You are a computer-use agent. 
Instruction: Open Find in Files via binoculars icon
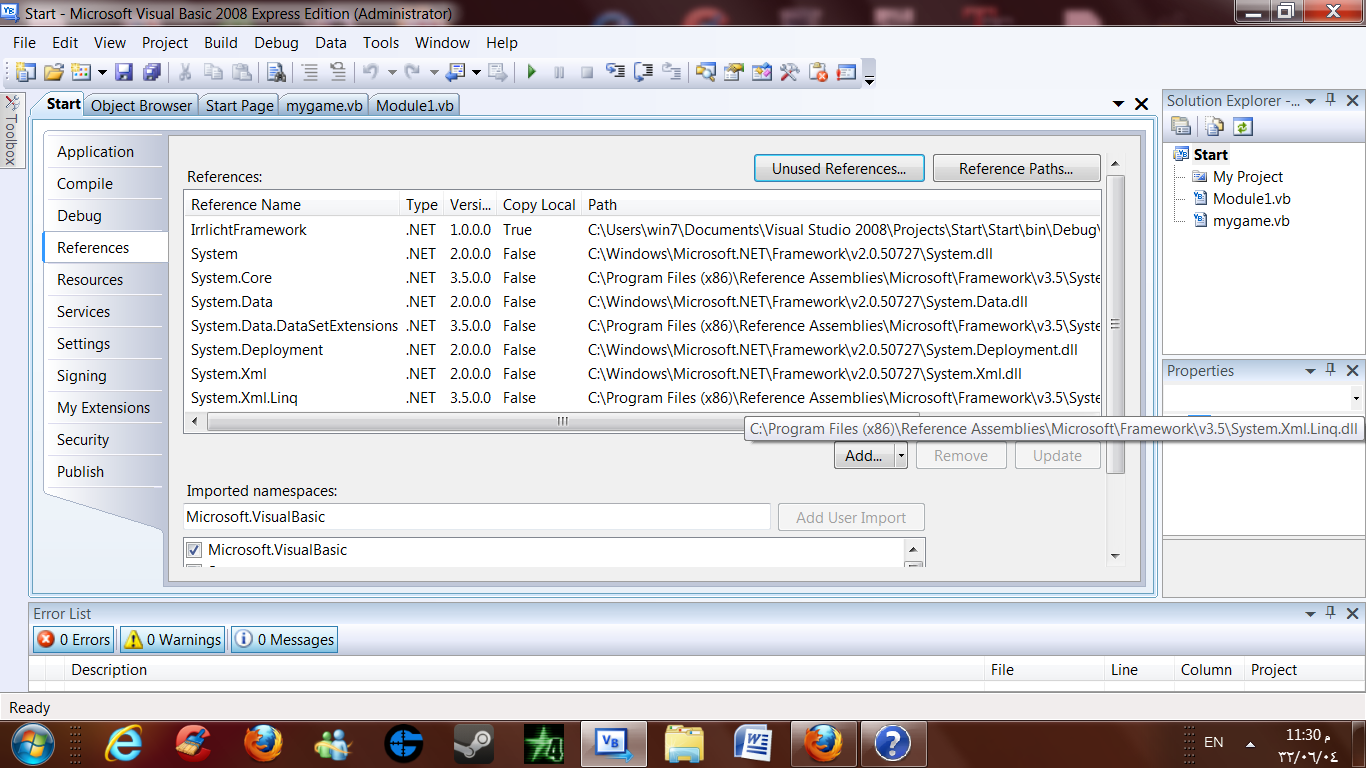(x=276, y=72)
